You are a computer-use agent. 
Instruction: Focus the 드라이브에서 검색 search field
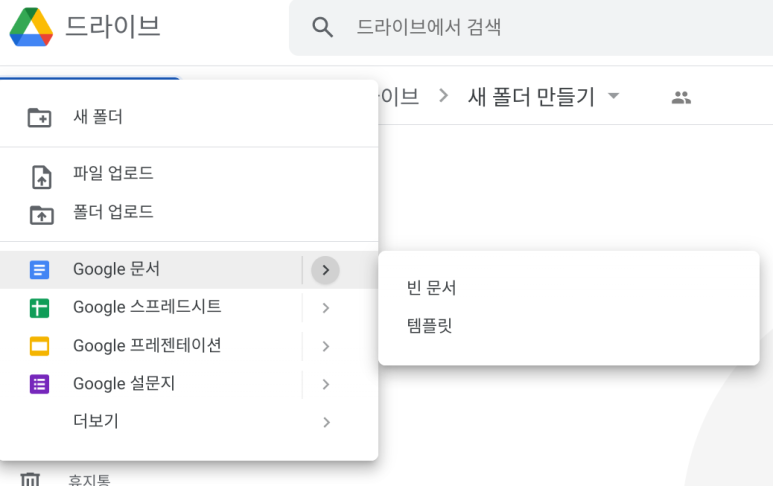[x=530, y=28]
